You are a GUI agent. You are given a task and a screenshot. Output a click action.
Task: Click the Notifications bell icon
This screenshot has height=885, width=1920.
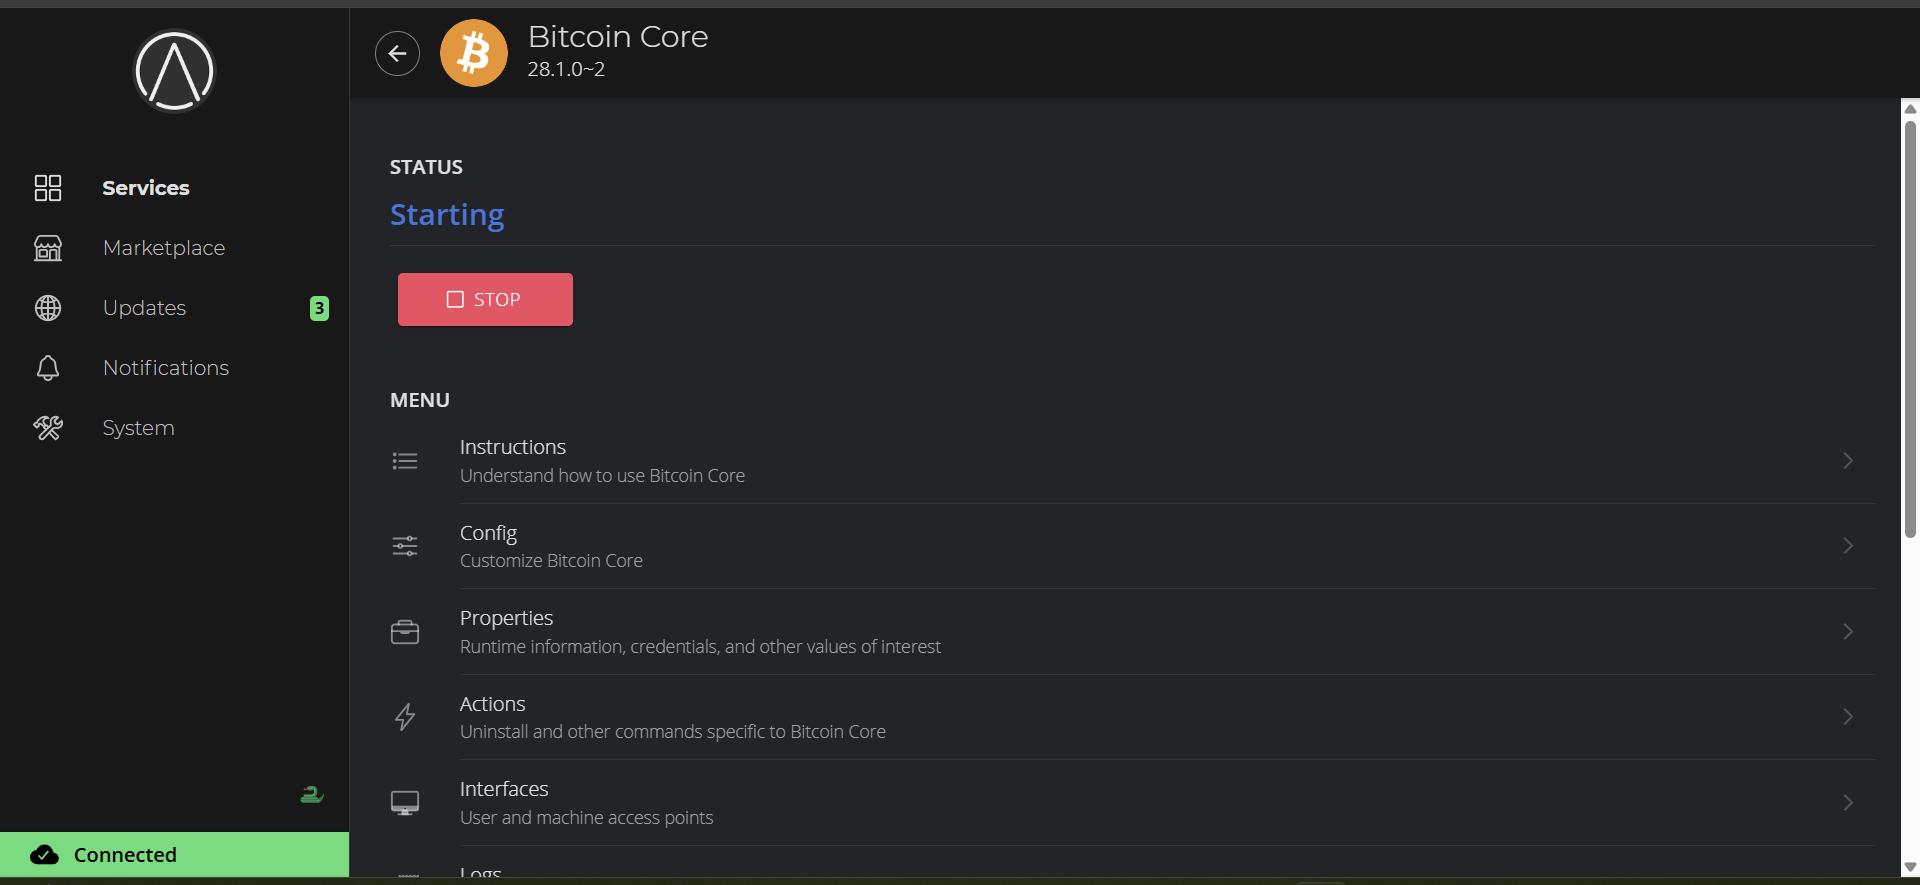click(48, 368)
